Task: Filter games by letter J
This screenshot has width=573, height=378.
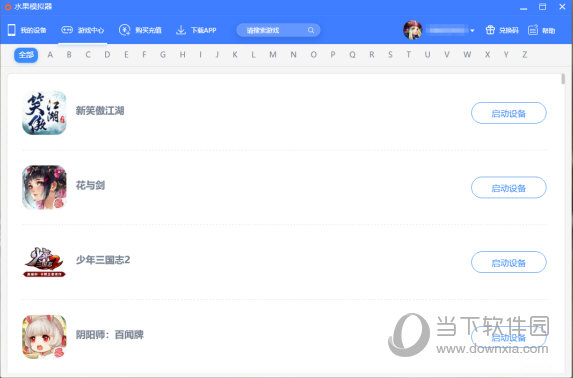Action: 217,55
